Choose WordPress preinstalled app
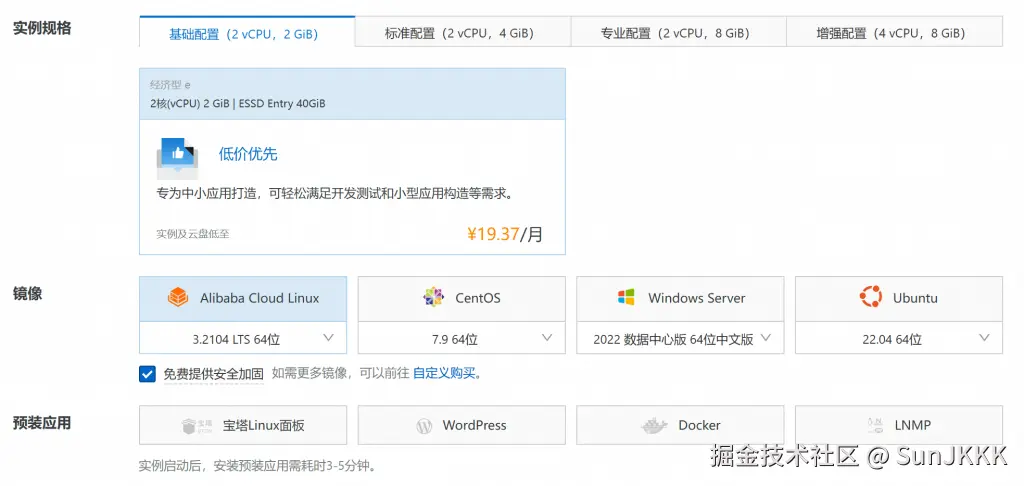 coord(462,425)
